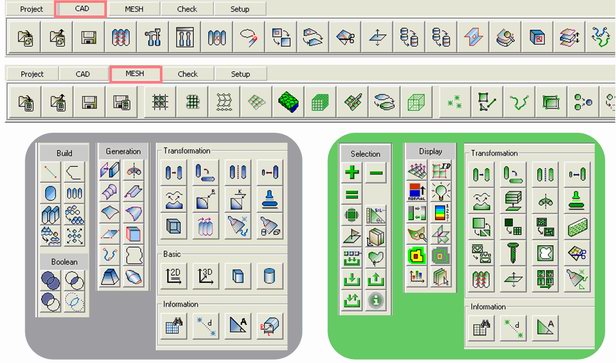Click the green plus Selection add icon
This screenshot has height=363, width=616.
(x=352, y=172)
